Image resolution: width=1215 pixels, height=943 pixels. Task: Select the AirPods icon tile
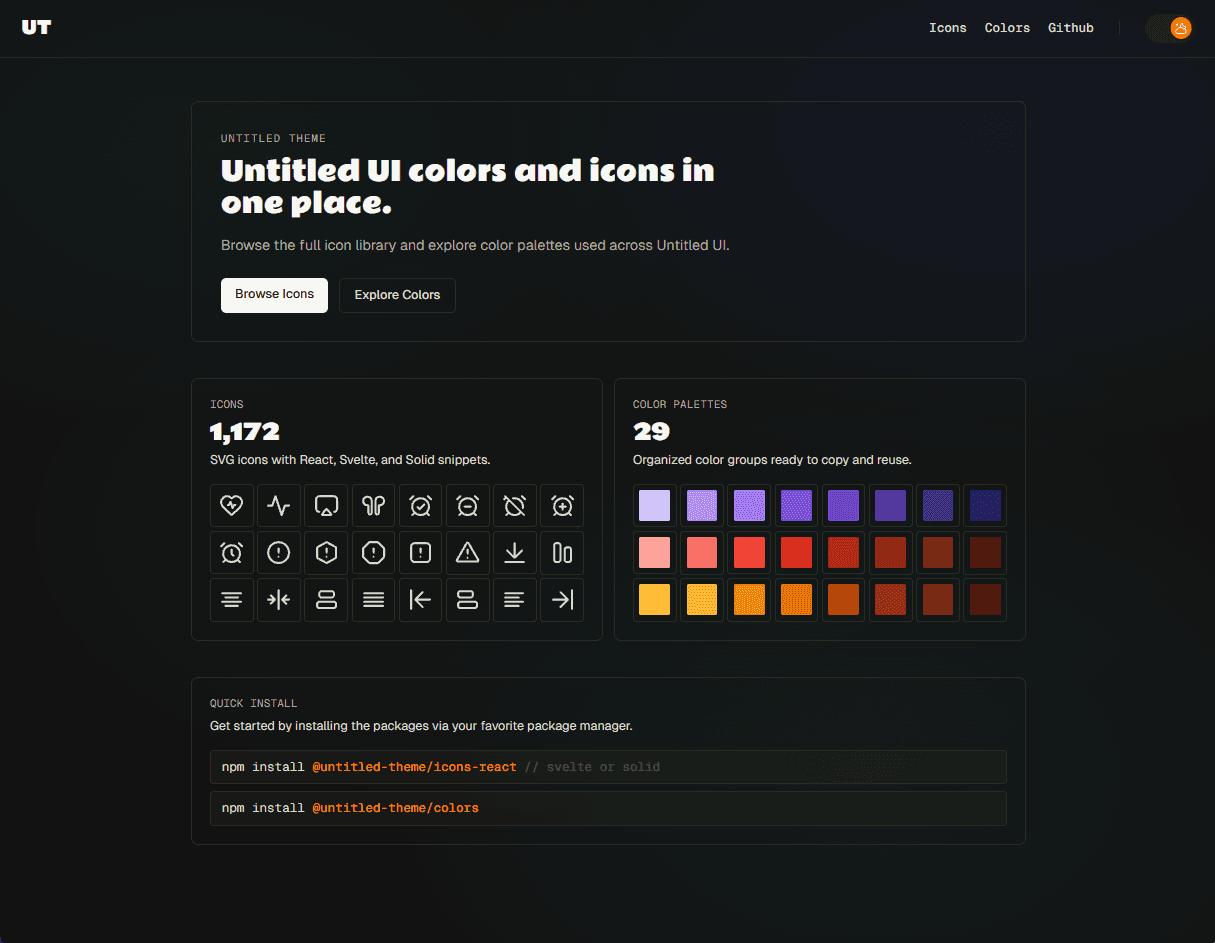coord(373,506)
